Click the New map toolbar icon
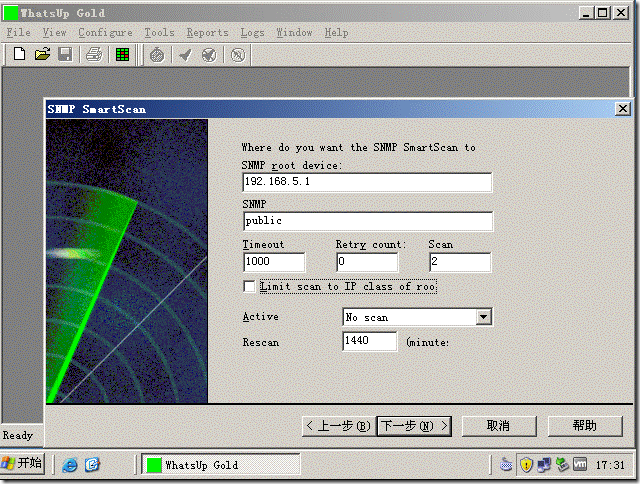Viewport: 640px width, 484px height. (19, 54)
